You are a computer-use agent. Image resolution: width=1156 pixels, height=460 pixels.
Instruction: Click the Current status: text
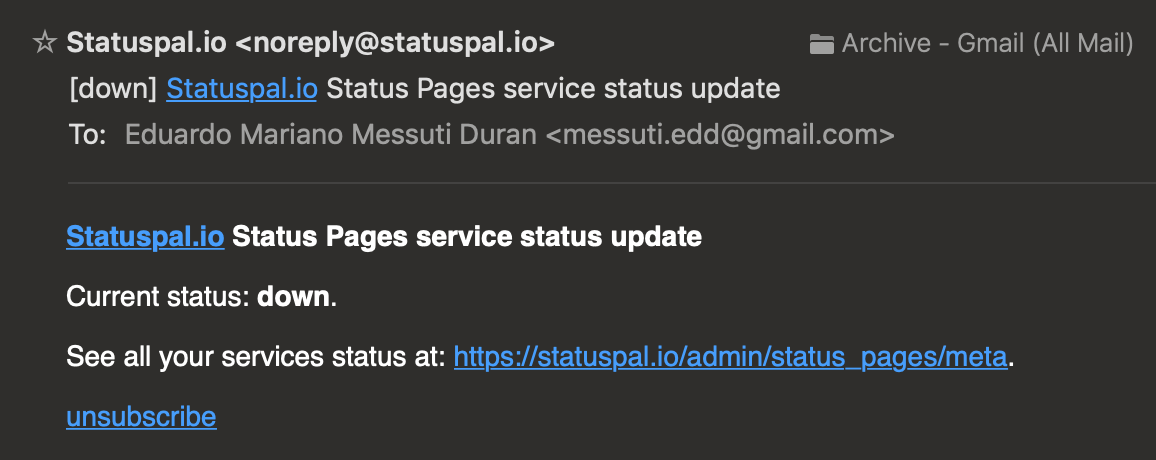159,297
